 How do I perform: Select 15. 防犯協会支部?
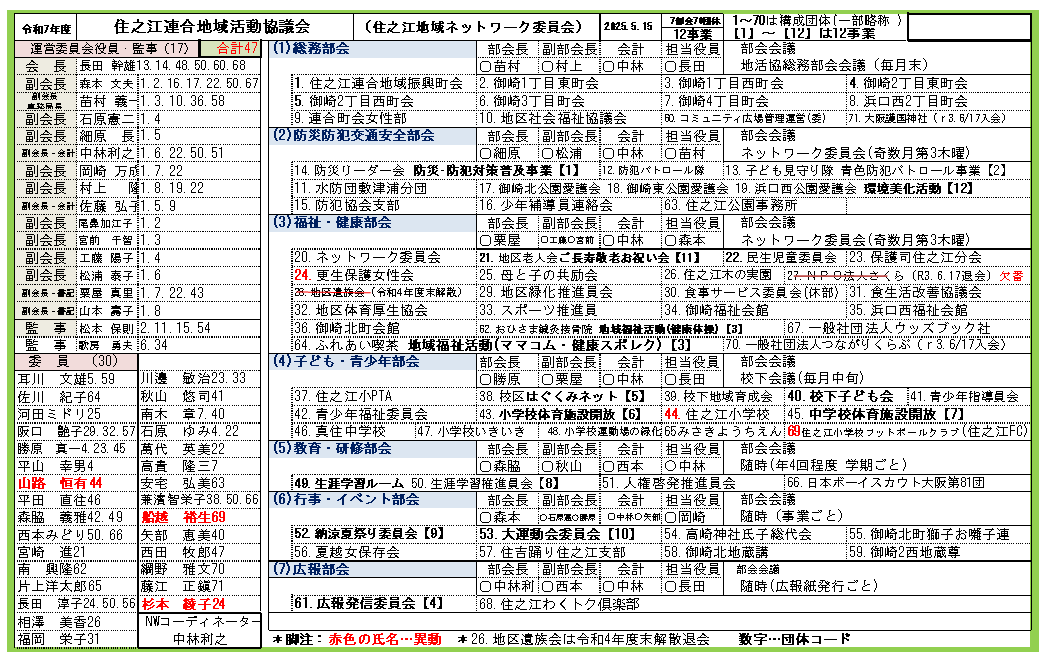point(347,205)
